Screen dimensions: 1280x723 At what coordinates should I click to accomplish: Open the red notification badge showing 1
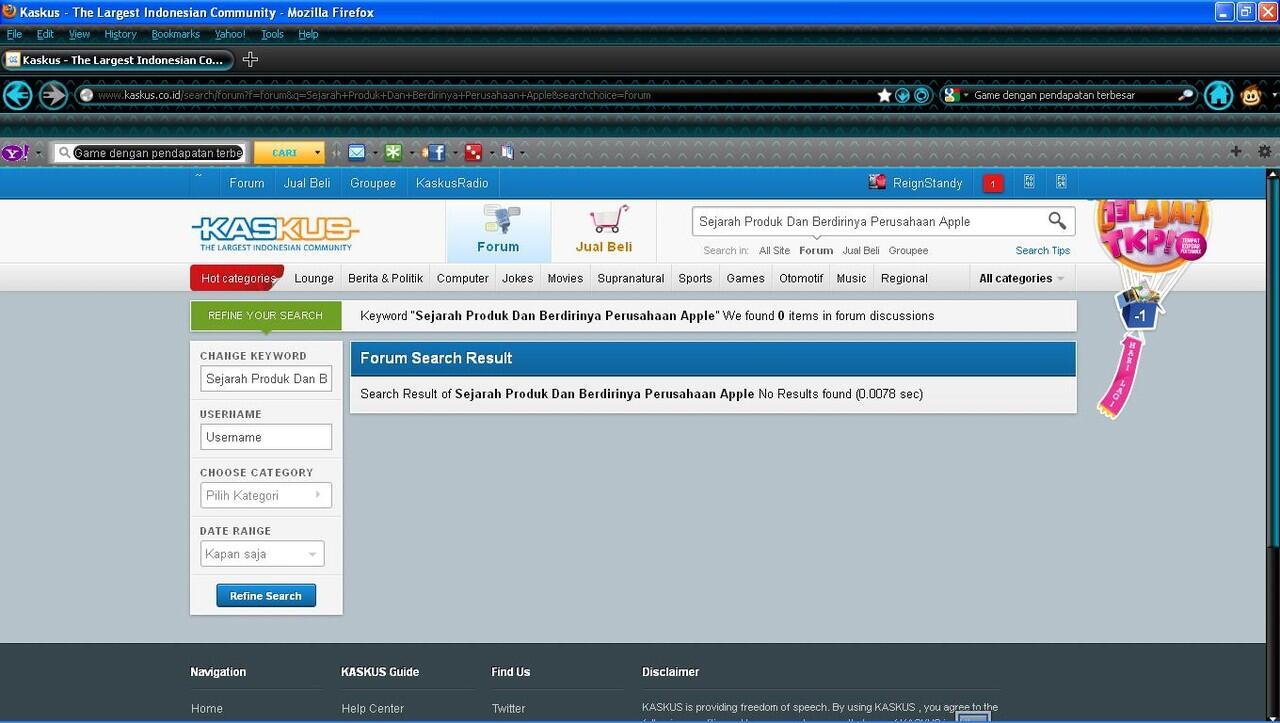point(993,183)
